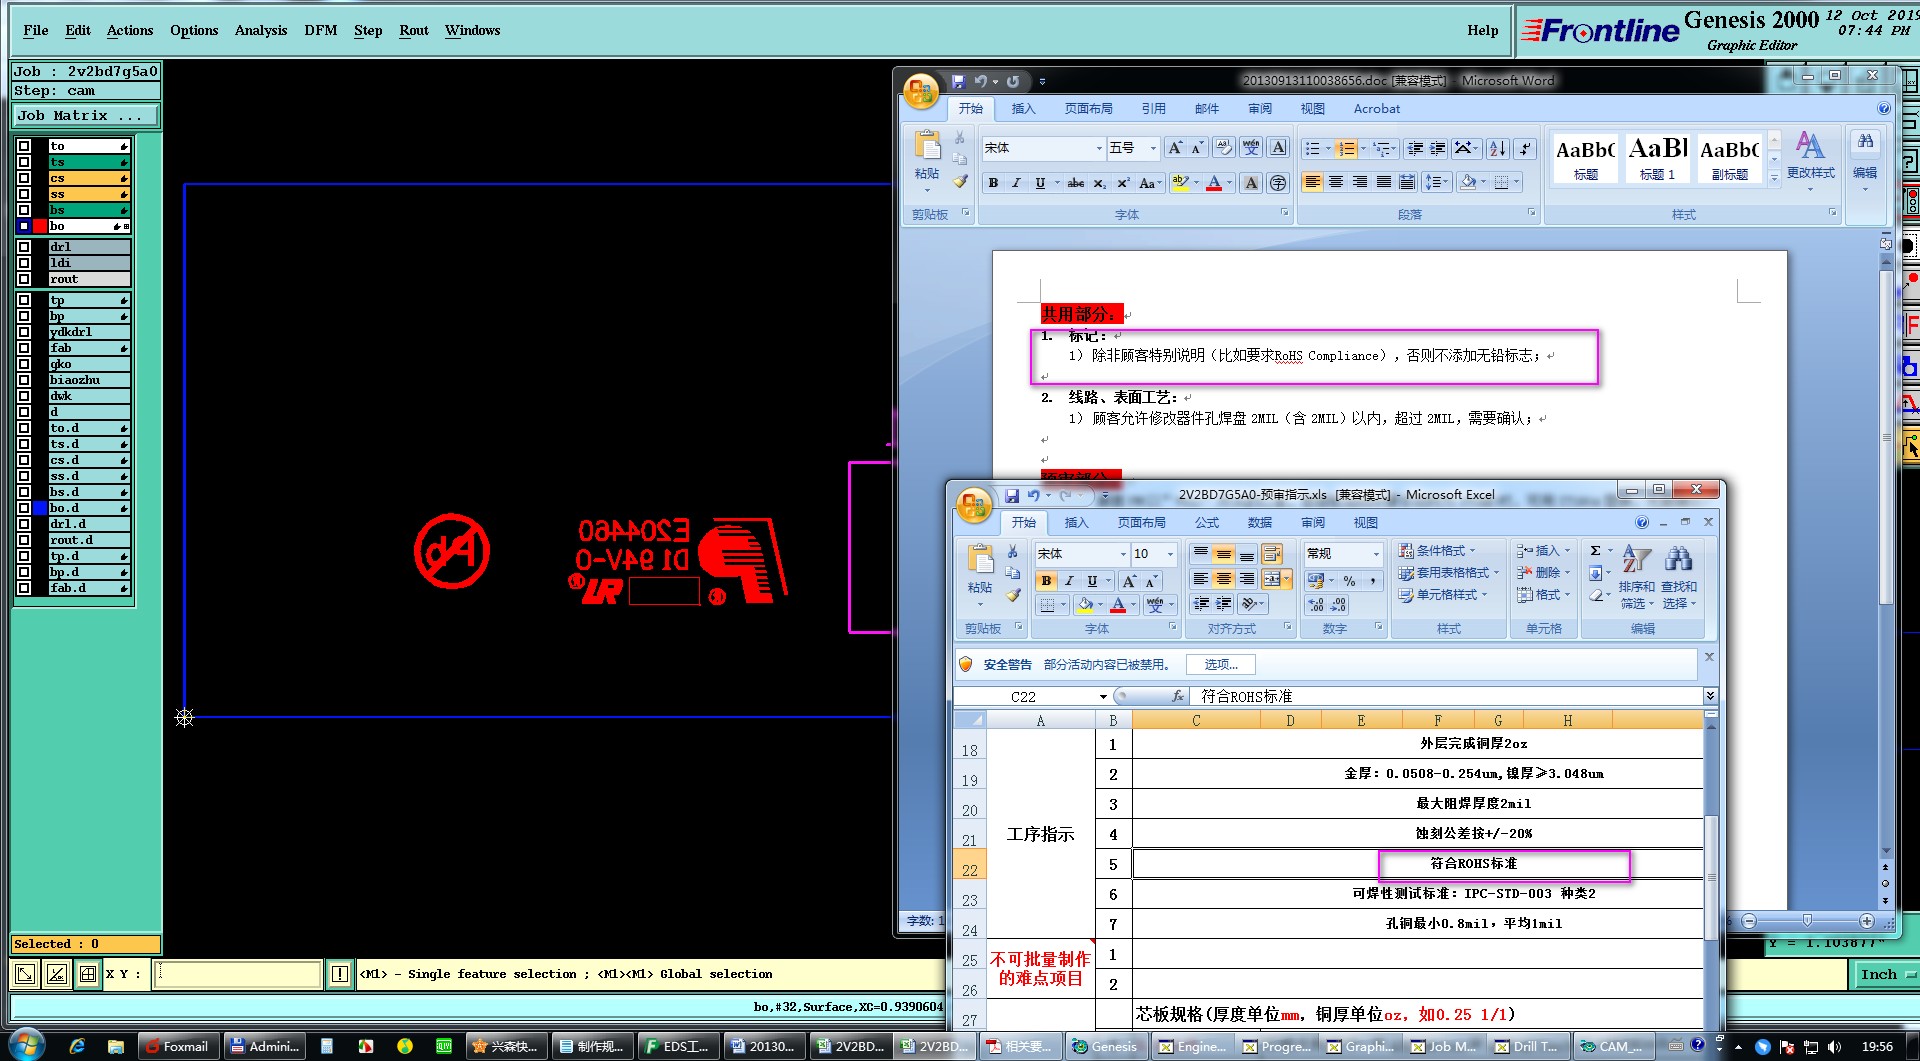Click security warning Options button
Image resolution: width=1920 pixels, height=1061 pixels.
[x=1221, y=665]
